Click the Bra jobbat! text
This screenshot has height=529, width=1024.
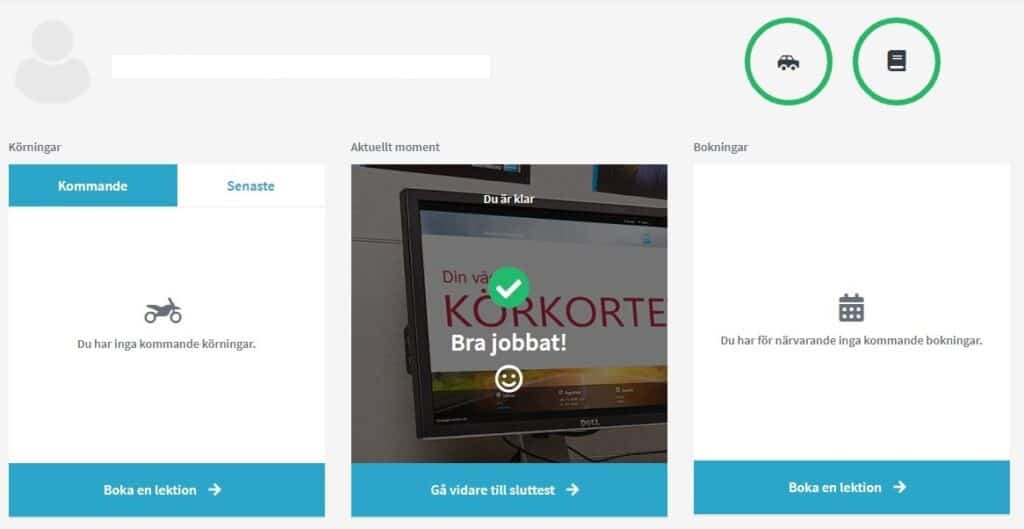[x=509, y=343]
